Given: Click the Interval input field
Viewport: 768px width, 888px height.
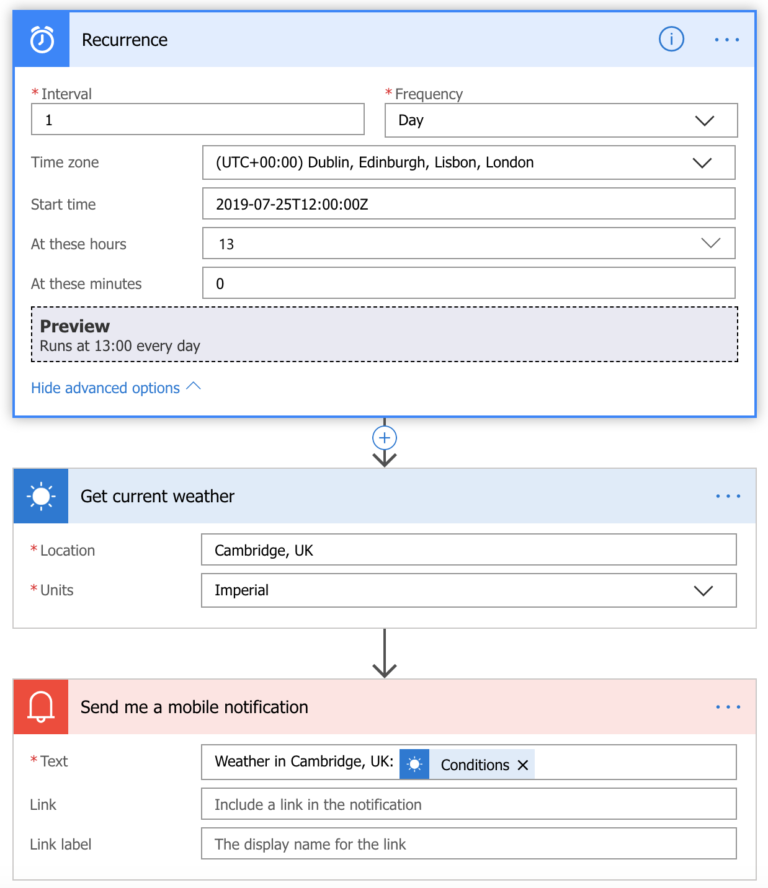Looking at the screenshot, I should (198, 120).
